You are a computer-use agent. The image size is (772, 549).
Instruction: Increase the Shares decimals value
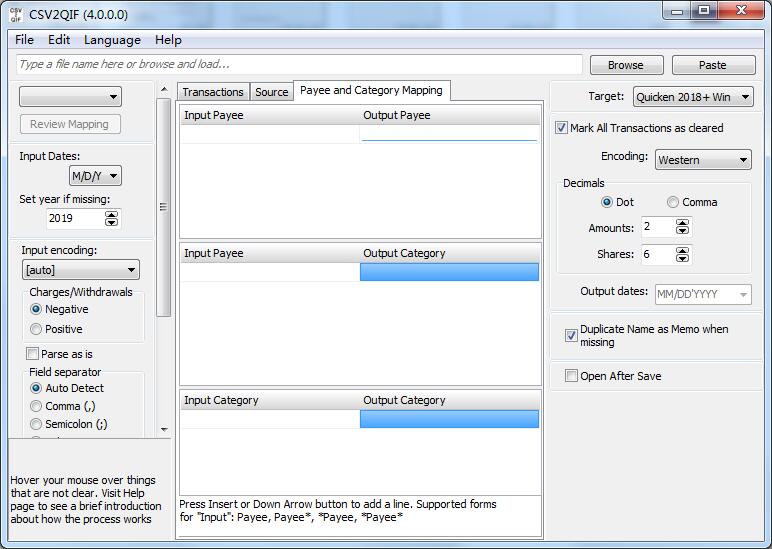click(682, 251)
